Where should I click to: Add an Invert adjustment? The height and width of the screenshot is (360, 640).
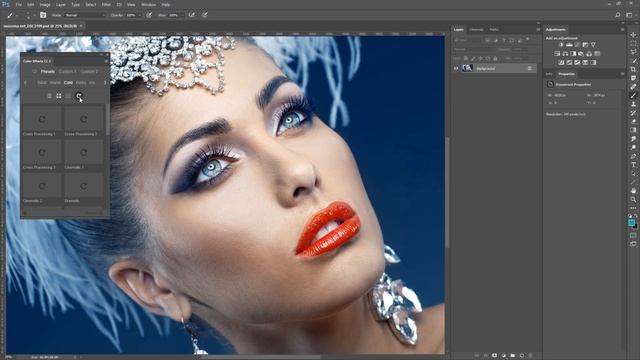coord(561,63)
